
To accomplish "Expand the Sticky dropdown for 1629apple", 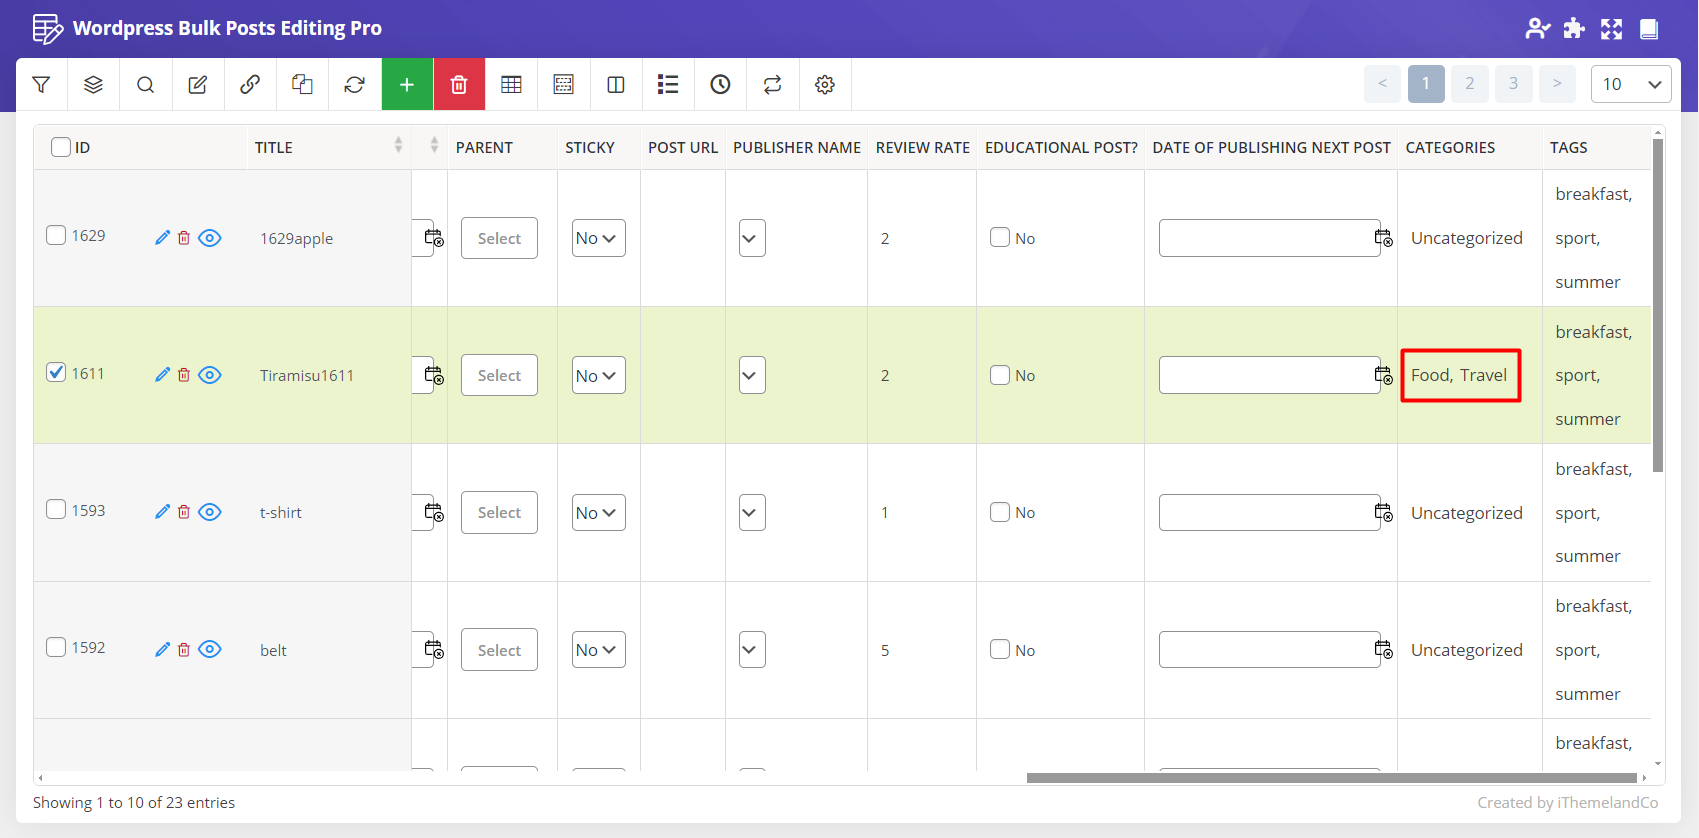I will click(x=598, y=238).
